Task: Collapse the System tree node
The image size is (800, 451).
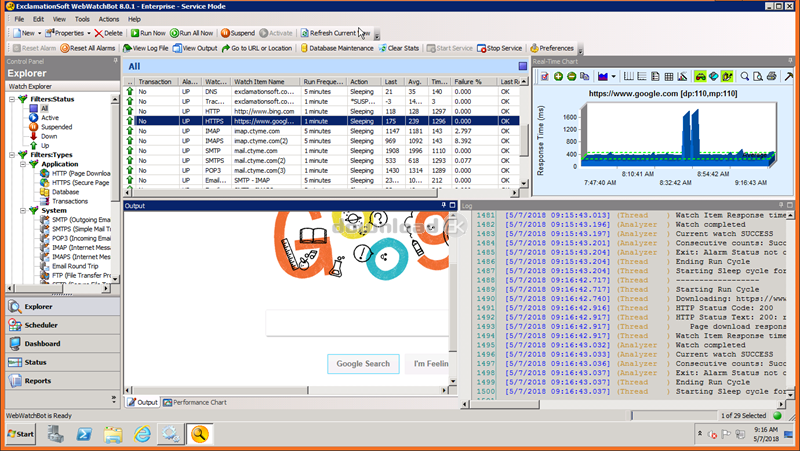Action: pyautogui.click(x=23, y=210)
